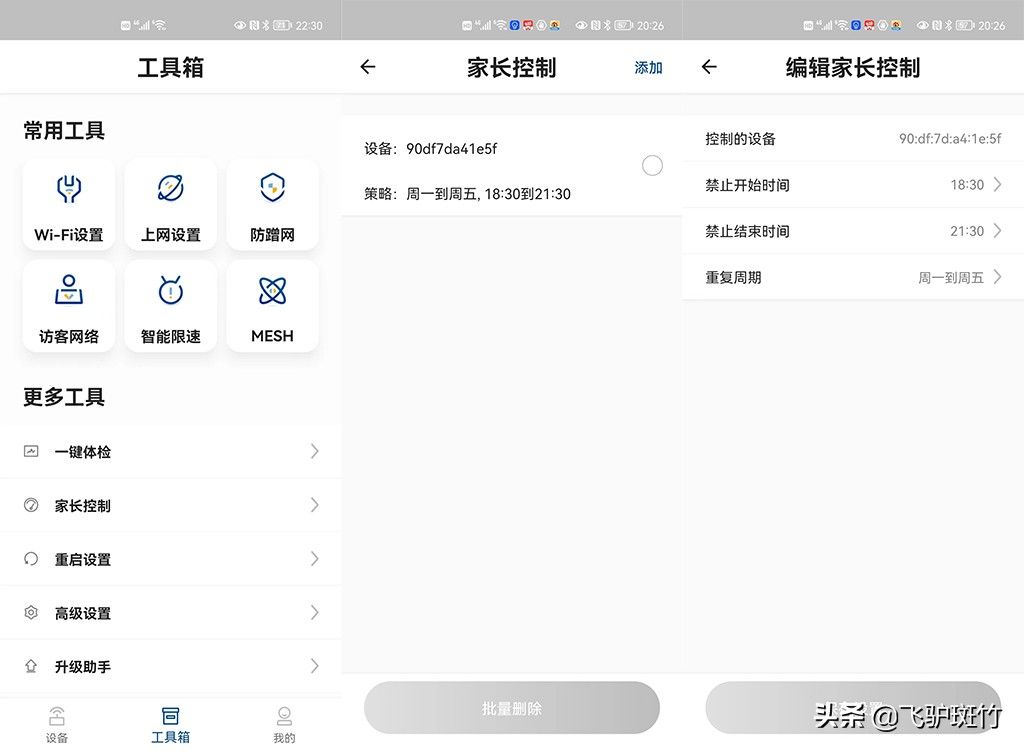This screenshot has width=1024, height=751.
Task: Open the 家长控制 entry under 更多工具
Action: tap(170, 505)
